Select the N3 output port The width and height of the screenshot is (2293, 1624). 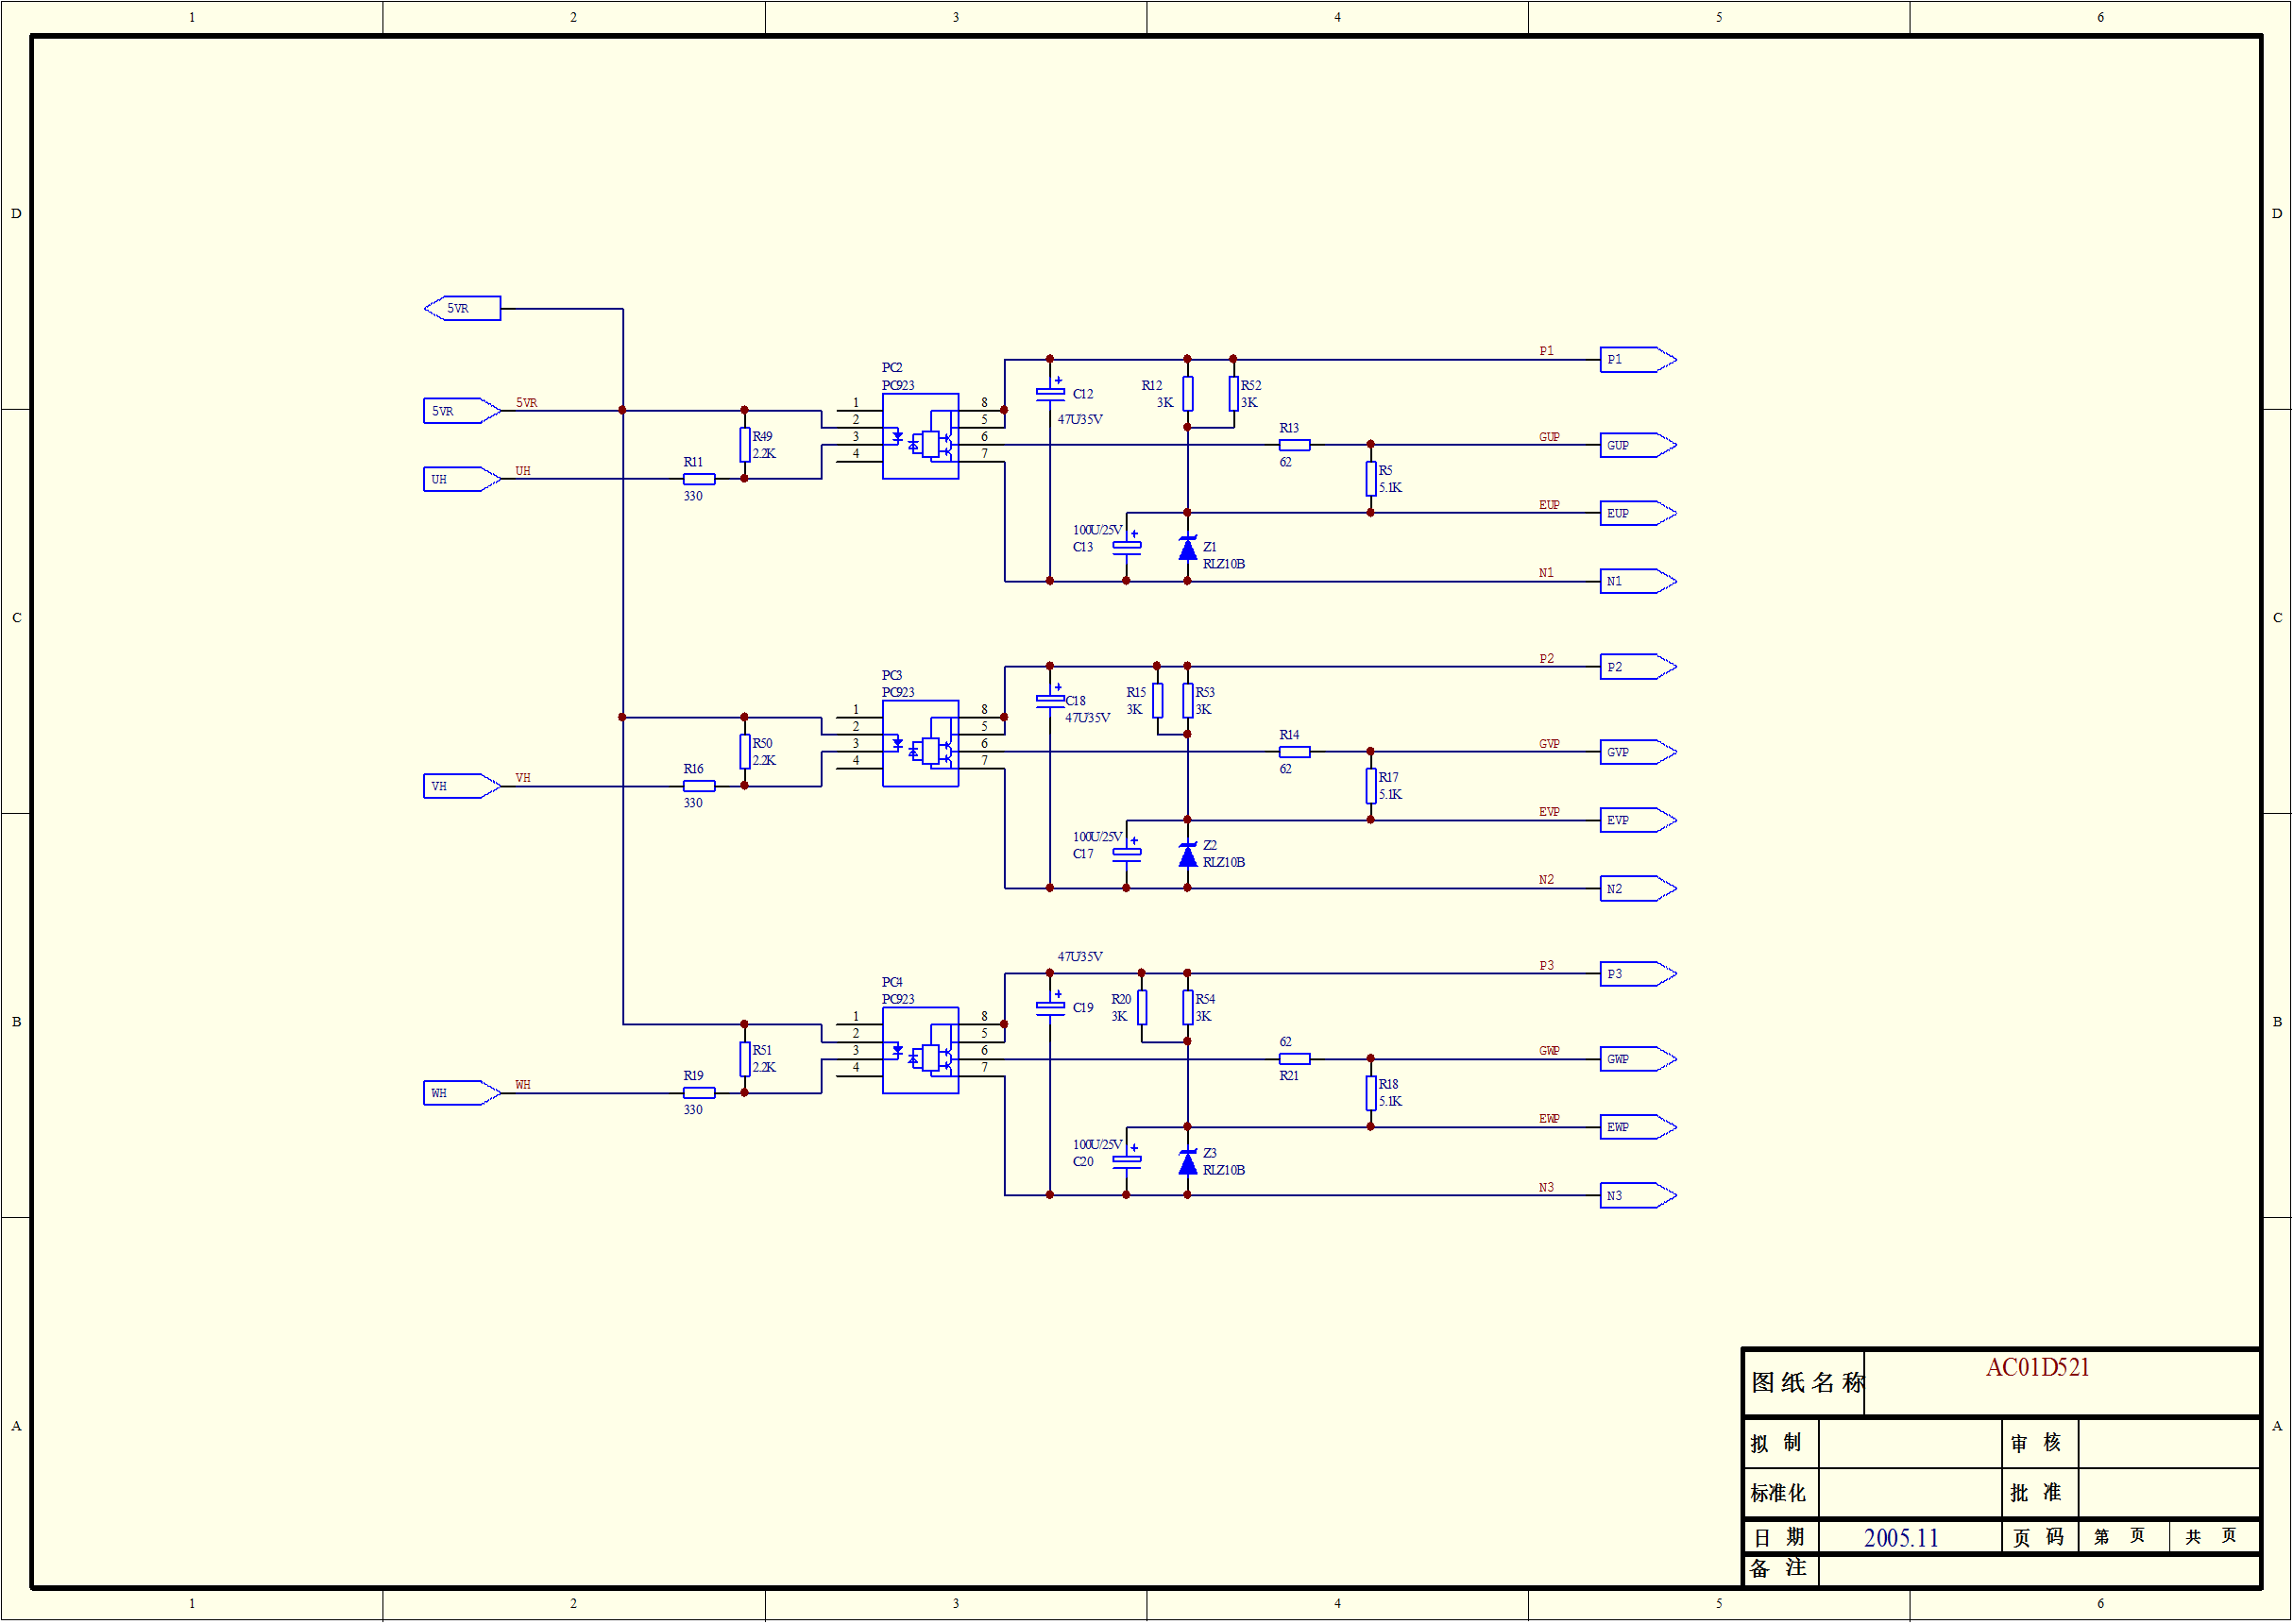tap(1639, 1196)
